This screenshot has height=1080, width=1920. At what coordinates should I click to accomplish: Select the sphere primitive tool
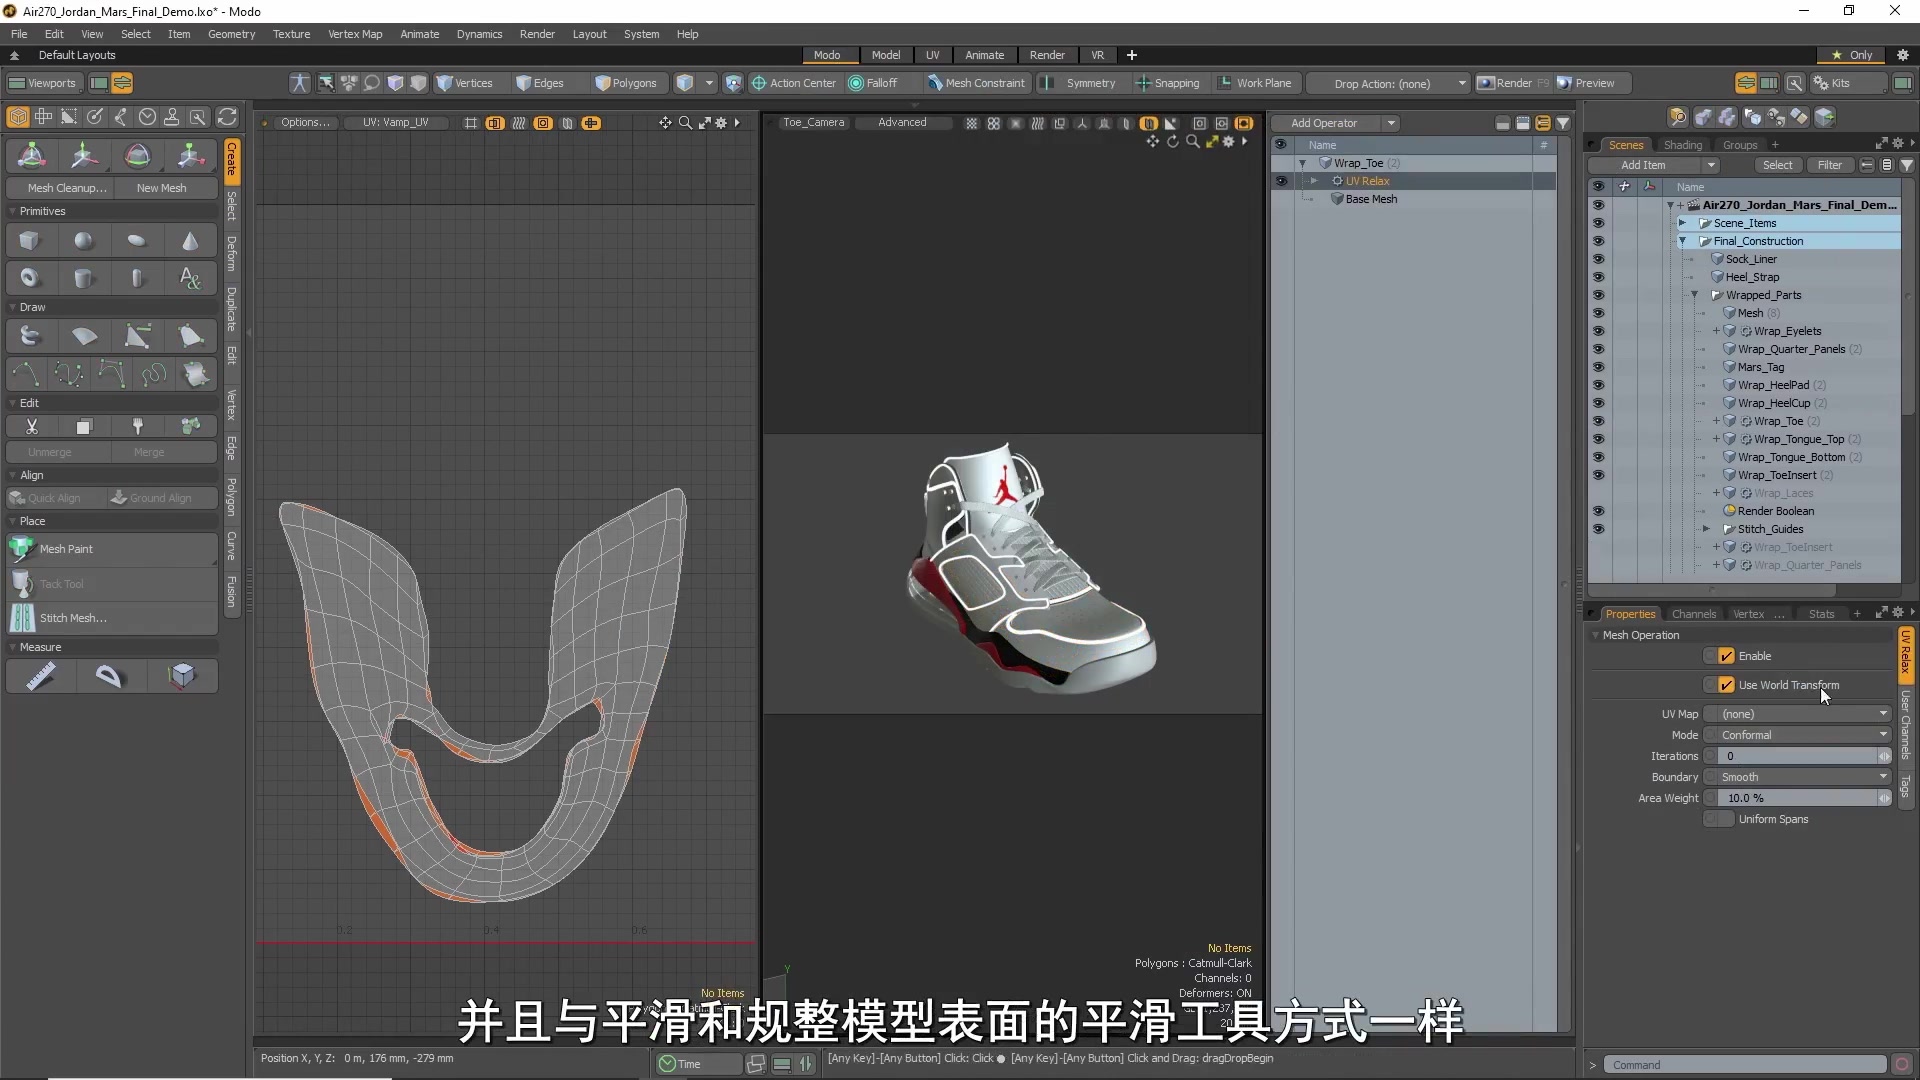click(x=83, y=240)
